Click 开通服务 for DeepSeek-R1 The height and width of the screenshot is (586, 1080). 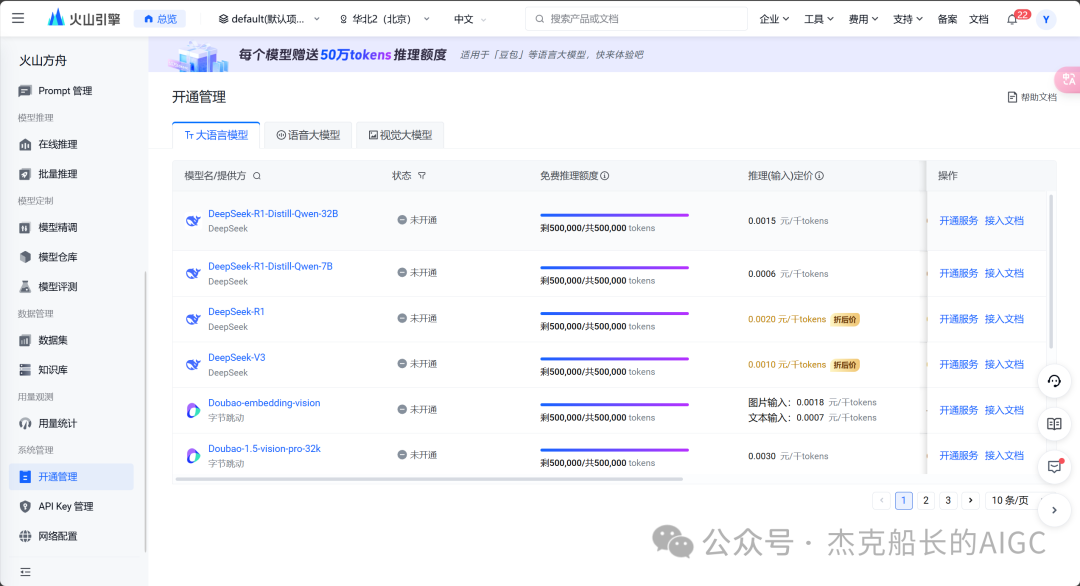click(958, 320)
